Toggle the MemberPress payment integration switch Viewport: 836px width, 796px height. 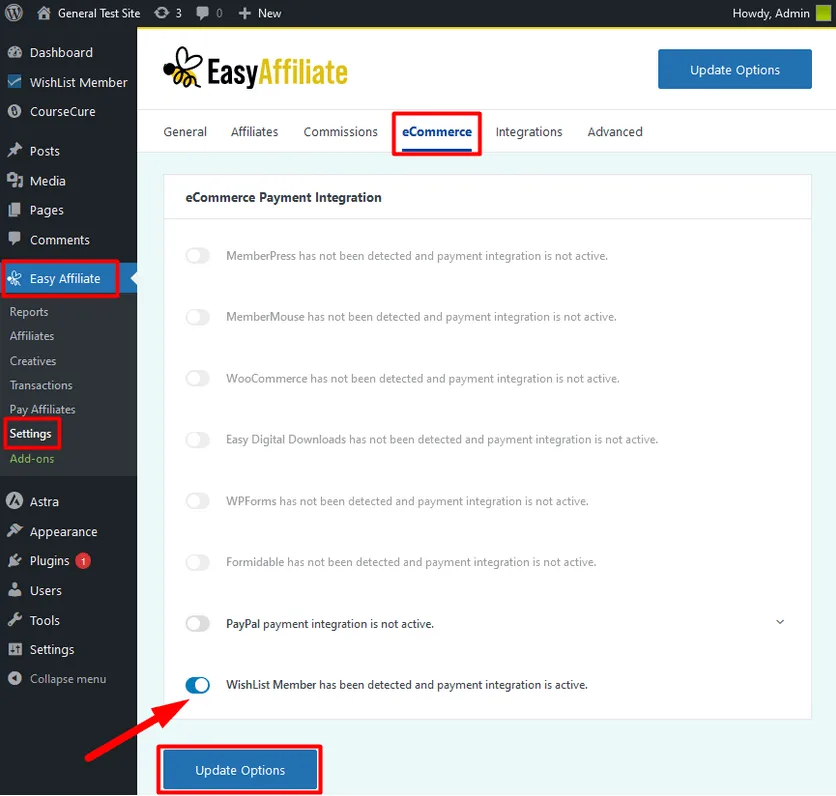pyautogui.click(x=197, y=256)
